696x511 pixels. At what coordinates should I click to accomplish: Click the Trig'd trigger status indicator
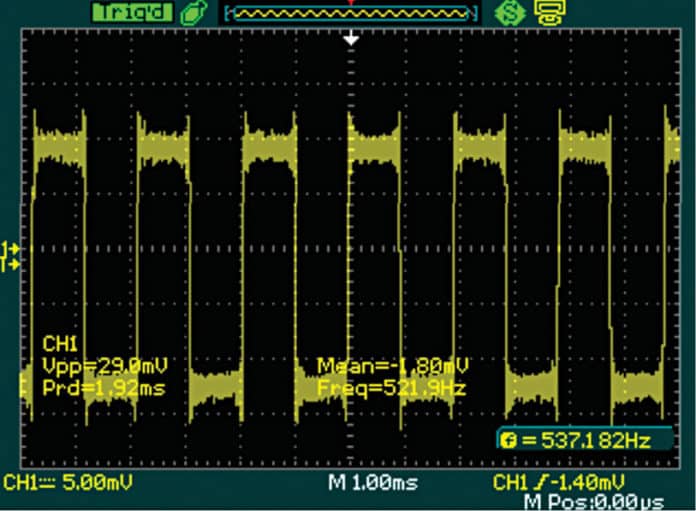(x=132, y=12)
